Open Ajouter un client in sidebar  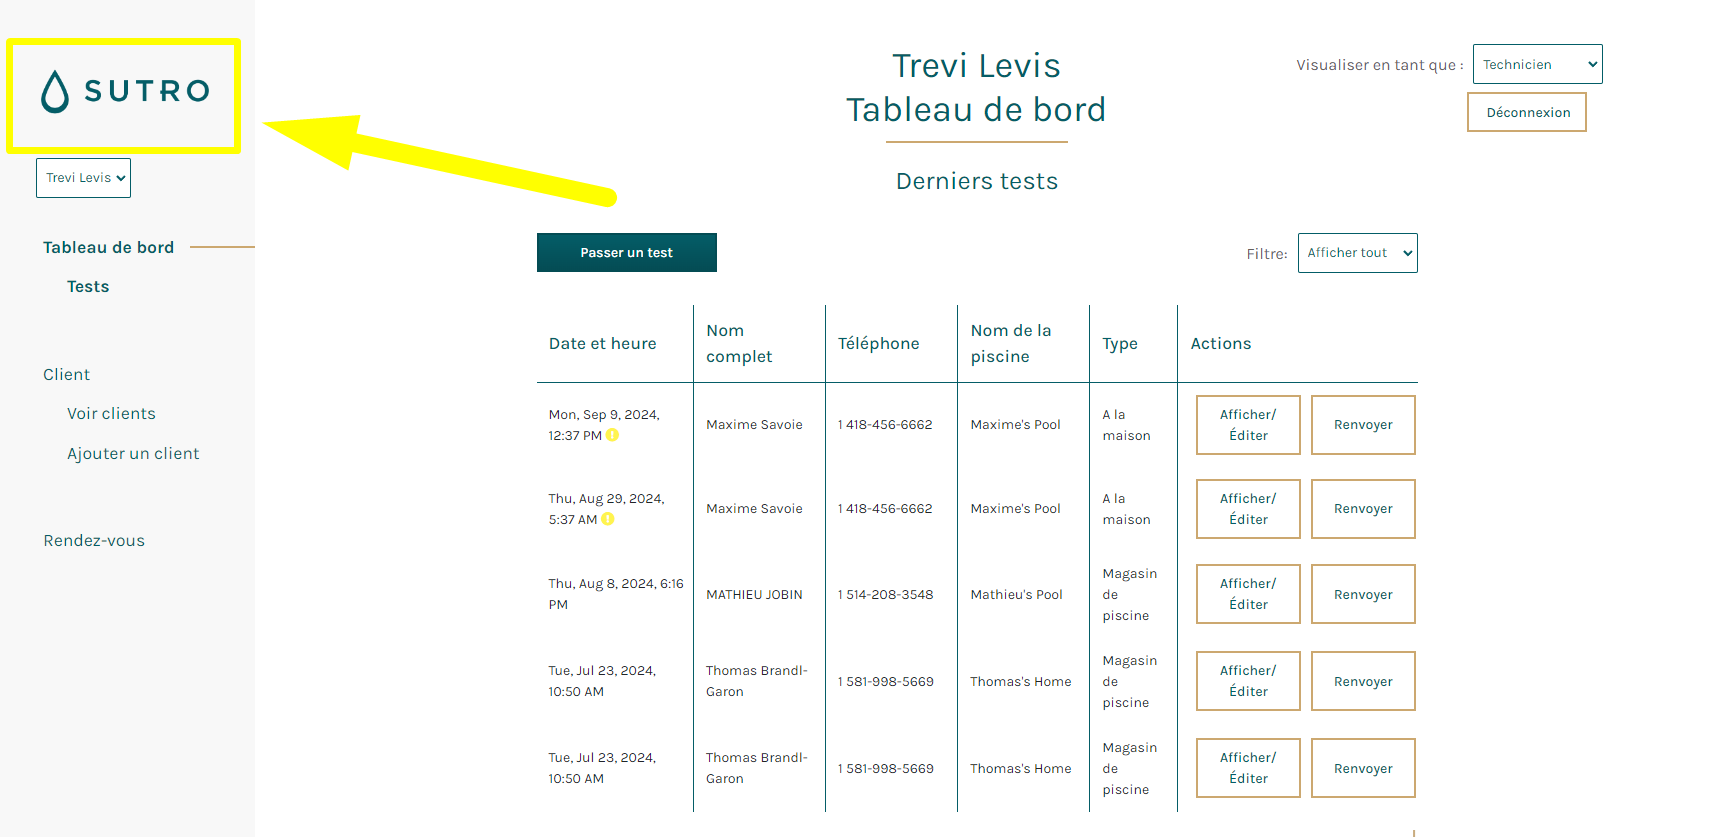pos(133,454)
